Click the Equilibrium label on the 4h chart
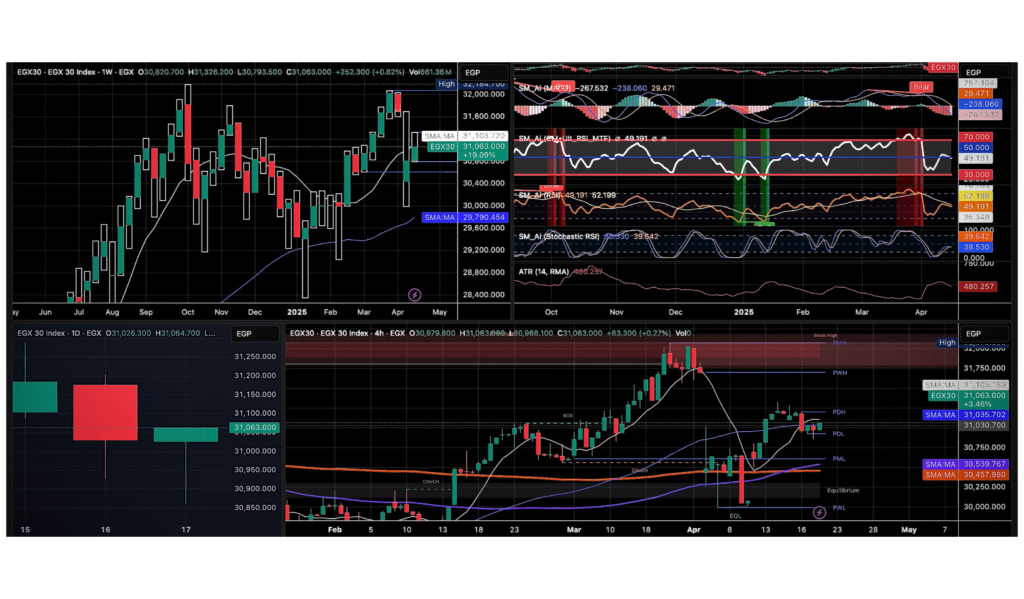 [x=841, y=490]
